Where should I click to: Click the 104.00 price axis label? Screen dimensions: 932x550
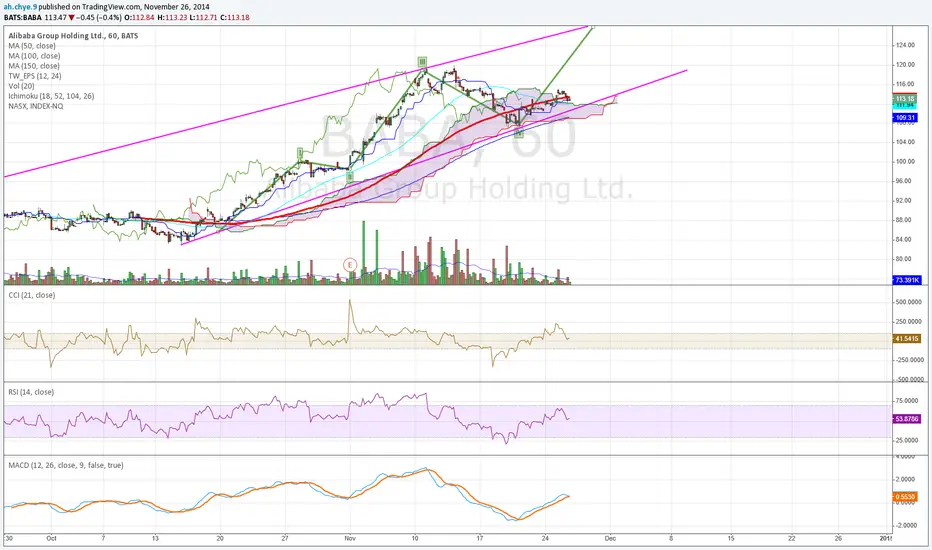[905, 142]
